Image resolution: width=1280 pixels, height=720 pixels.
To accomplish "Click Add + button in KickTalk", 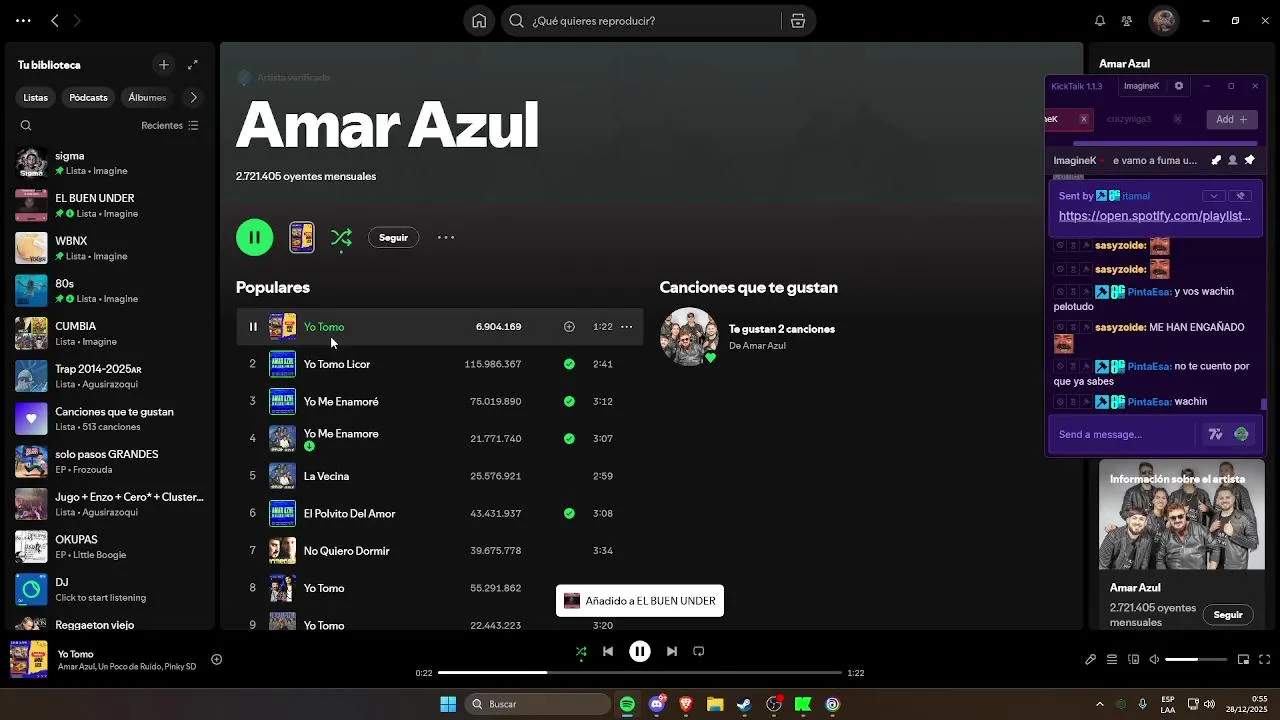I will pyautogui.click(x=1231, y=119).
